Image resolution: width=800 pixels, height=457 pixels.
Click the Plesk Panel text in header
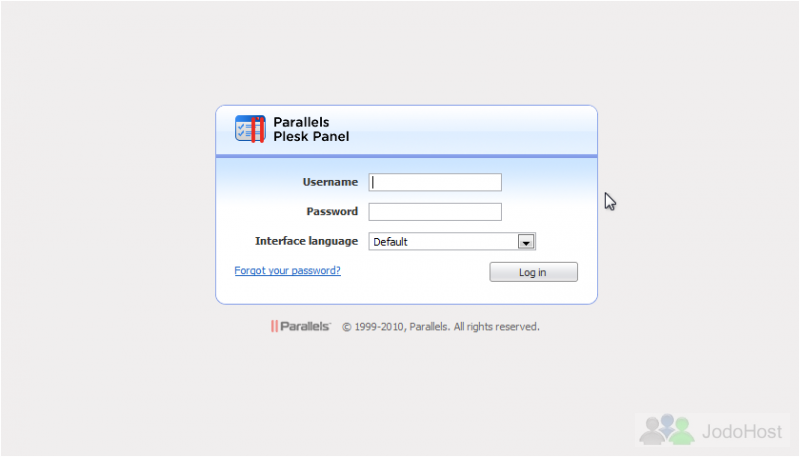coord(311,137)
